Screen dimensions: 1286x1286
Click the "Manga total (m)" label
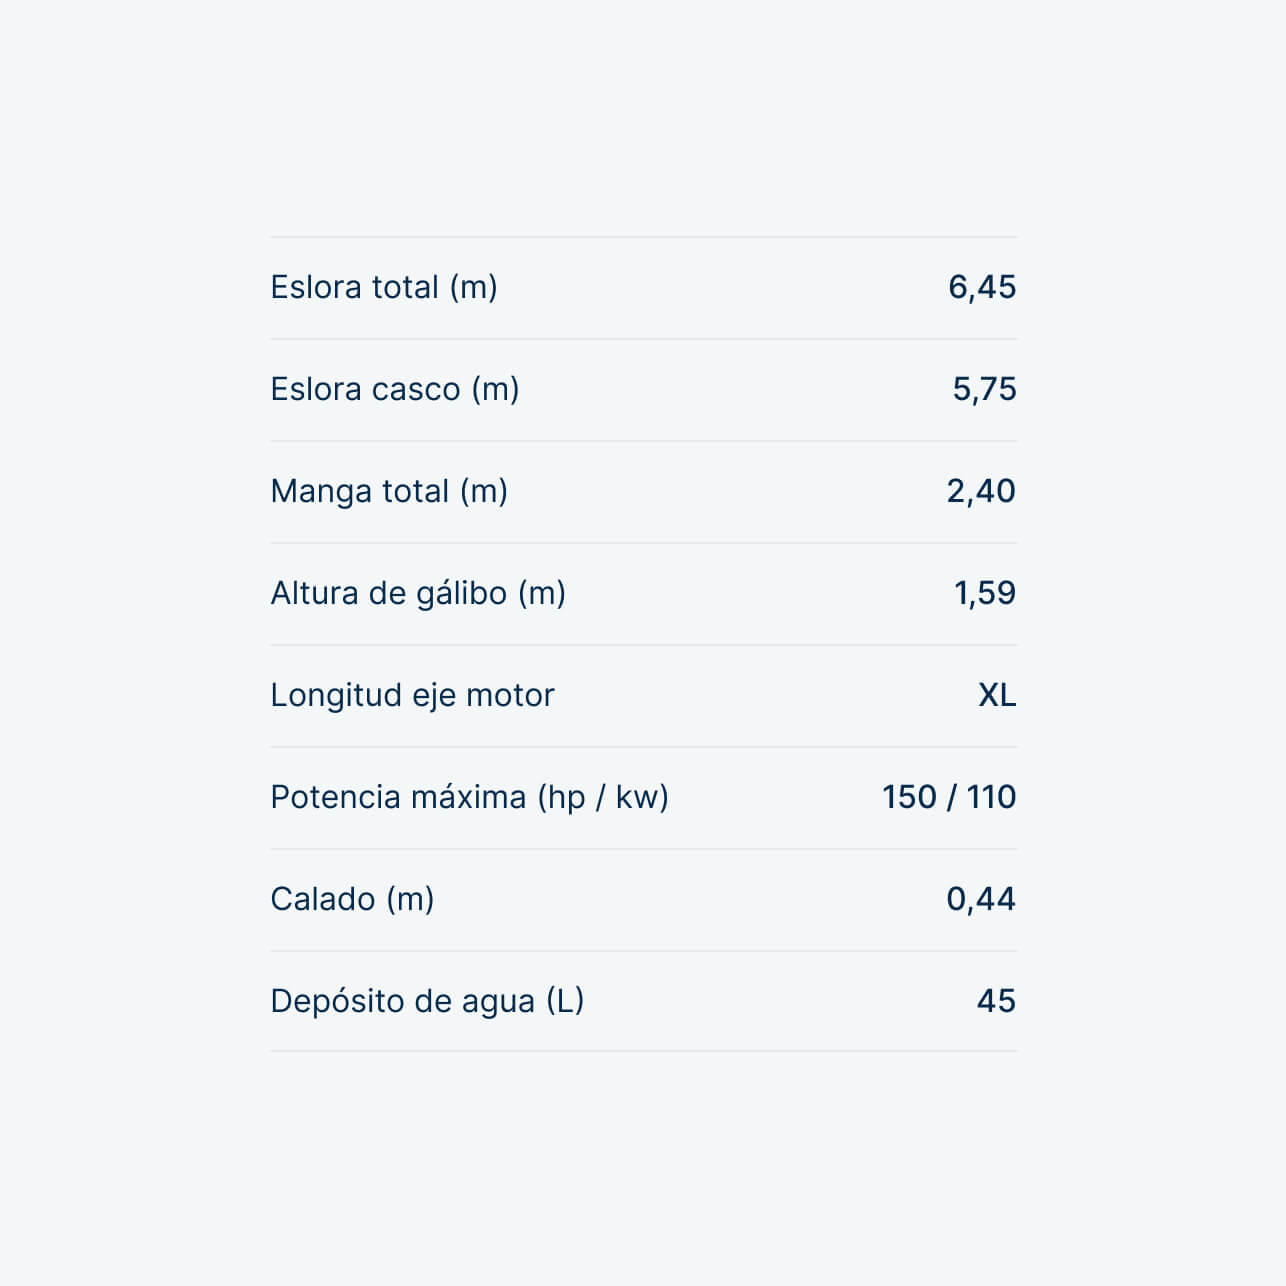pos(389,491)
